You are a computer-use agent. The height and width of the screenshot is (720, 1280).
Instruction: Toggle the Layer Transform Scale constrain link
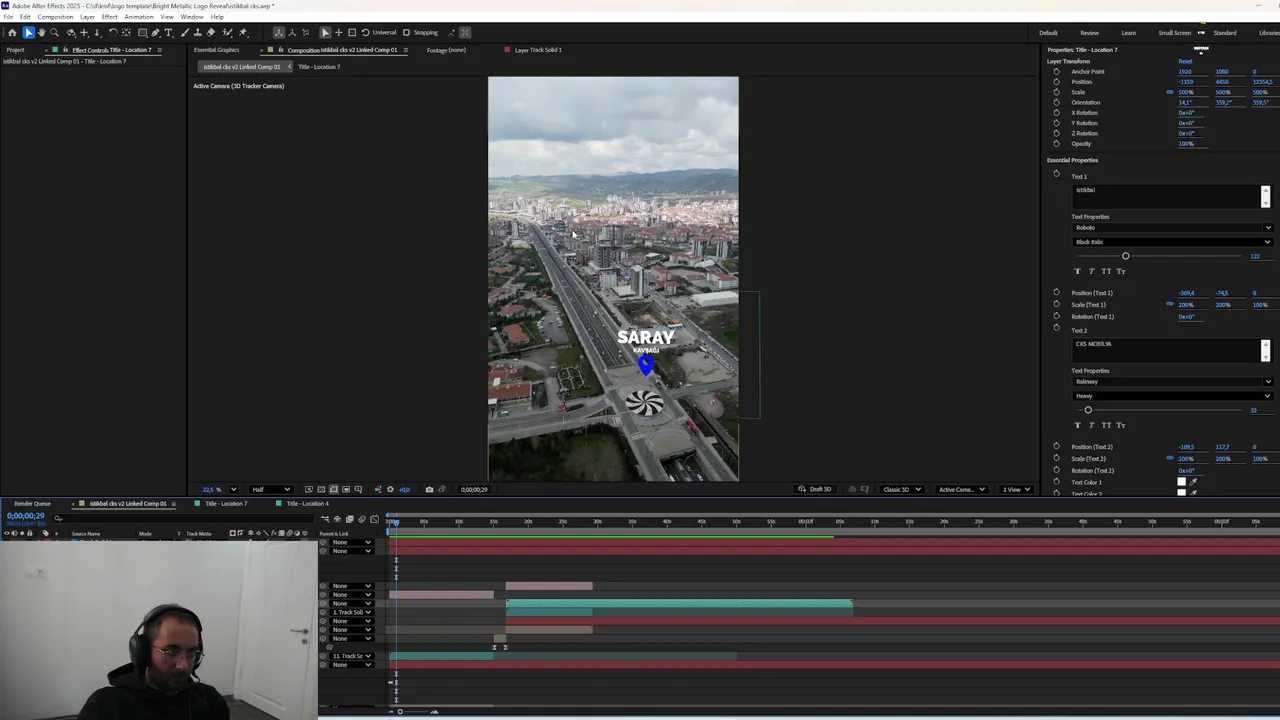tap(1169, 93)
